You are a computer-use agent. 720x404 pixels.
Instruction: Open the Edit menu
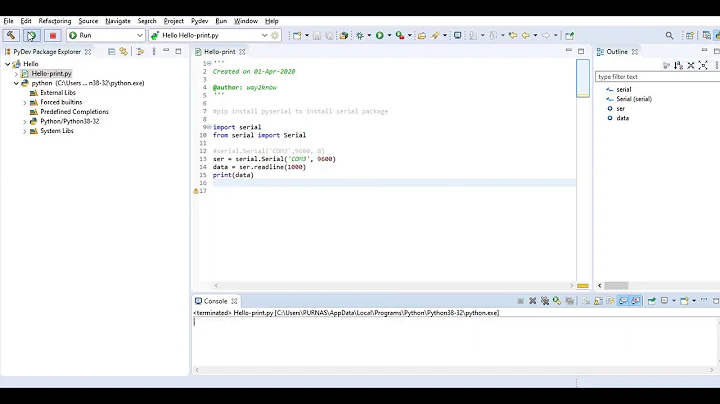(26, 21)
